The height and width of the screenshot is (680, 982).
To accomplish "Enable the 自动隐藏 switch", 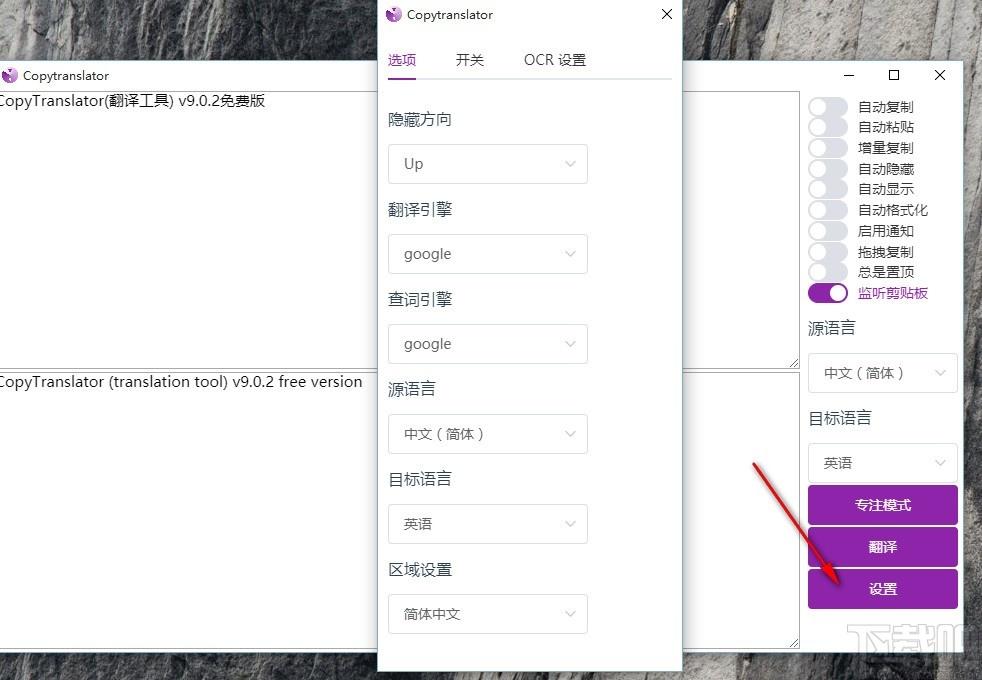I will coord(827,169).
